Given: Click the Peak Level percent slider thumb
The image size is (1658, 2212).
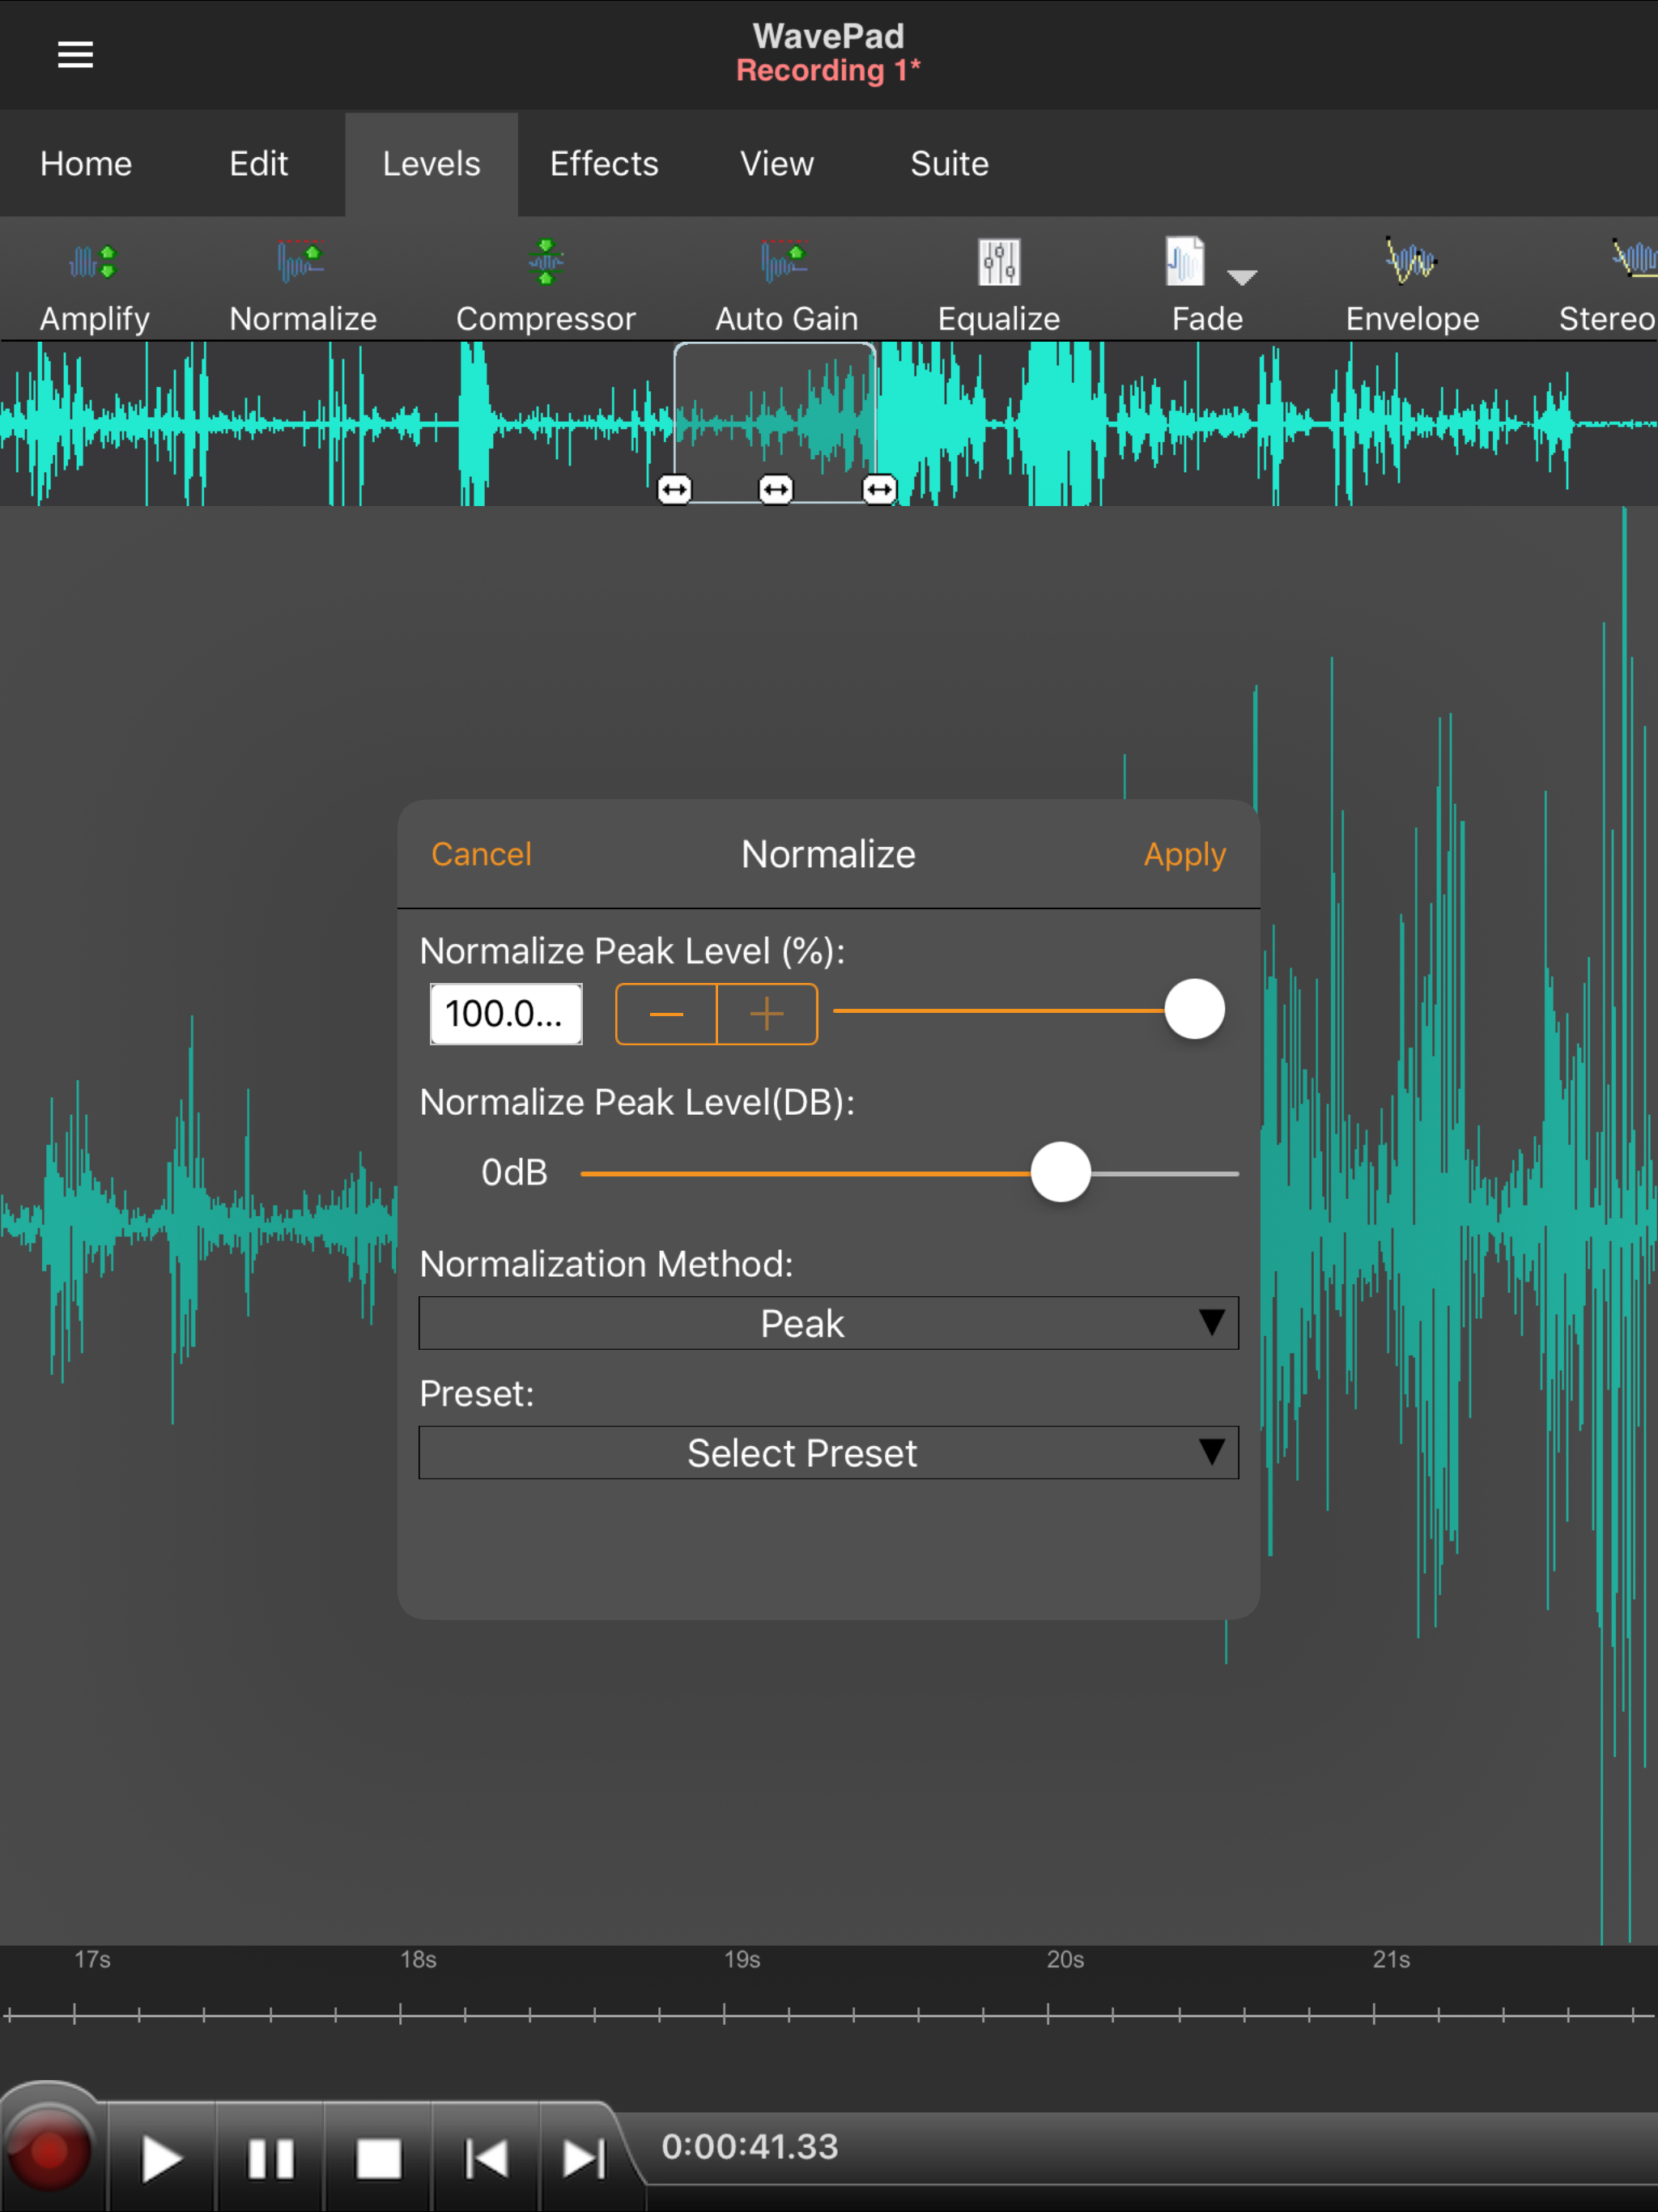Looking at the screenshot, I should point(1194,1010).
